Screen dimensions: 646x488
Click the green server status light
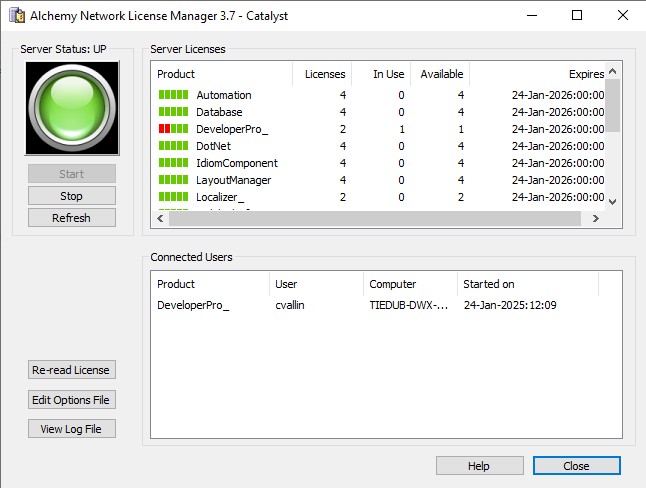point(72,108)
